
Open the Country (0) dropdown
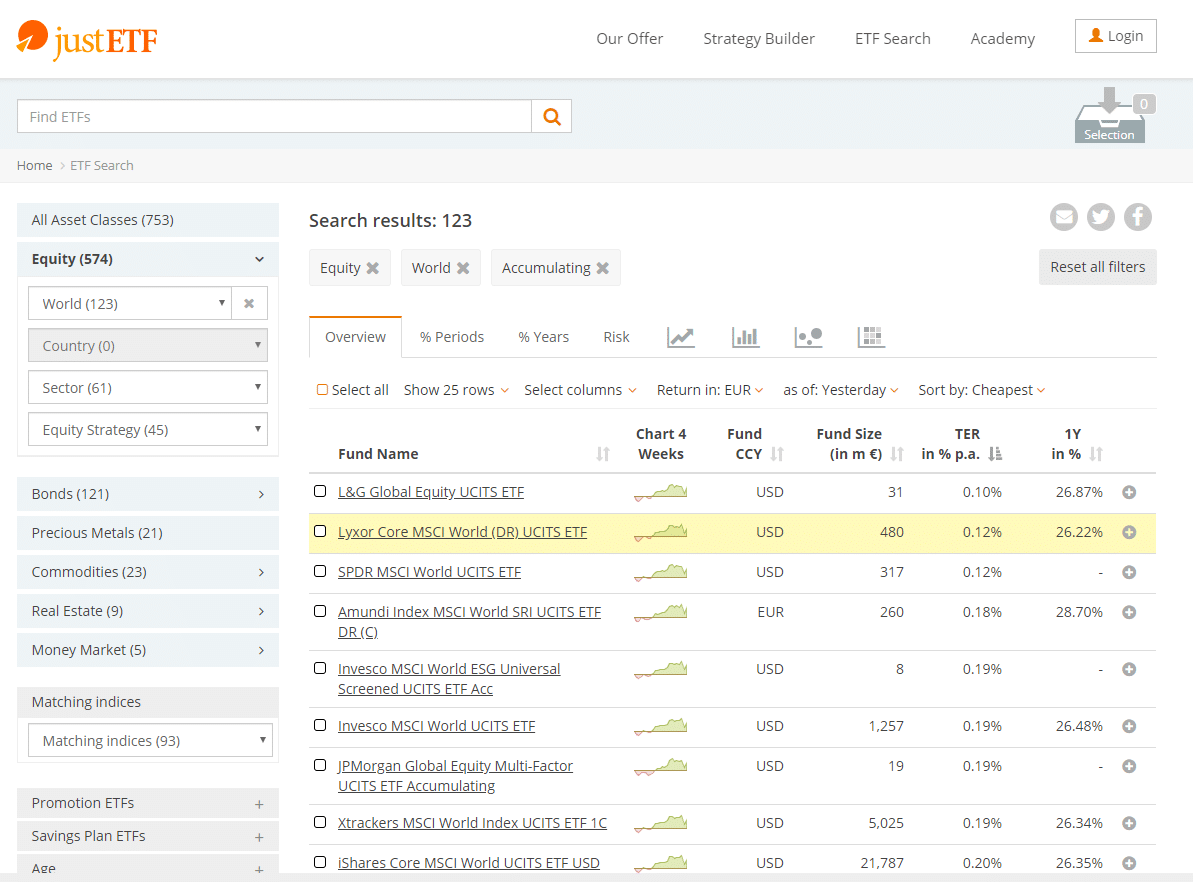(148, 345)
